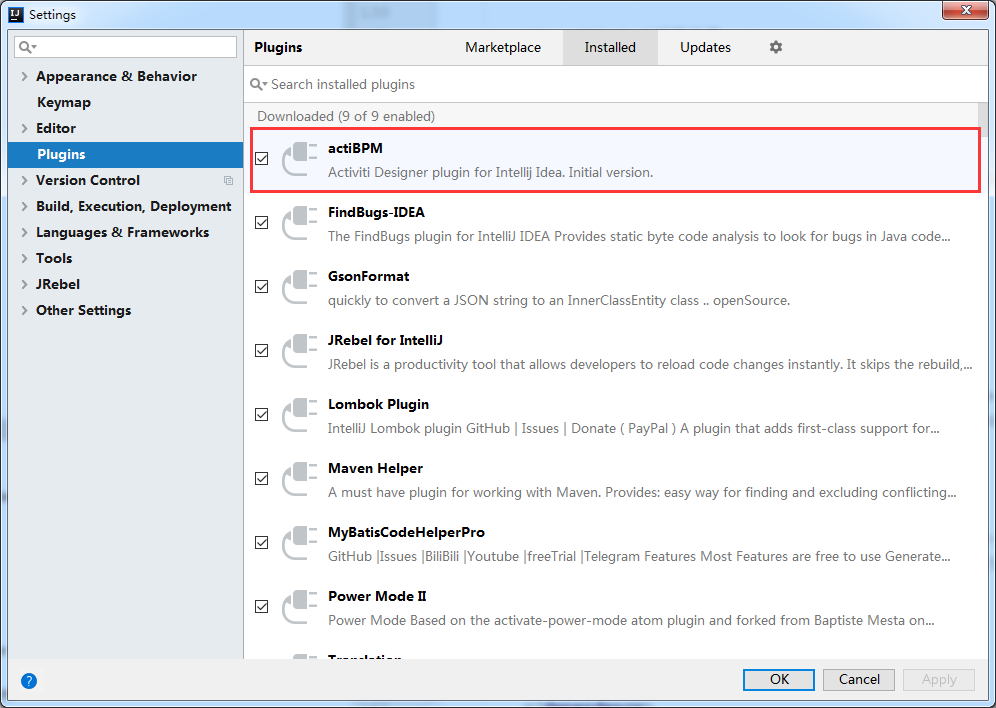Click the IntelliJ logo in the title bar
This screenshot has height=708, width=996.
tap(16, 14)
